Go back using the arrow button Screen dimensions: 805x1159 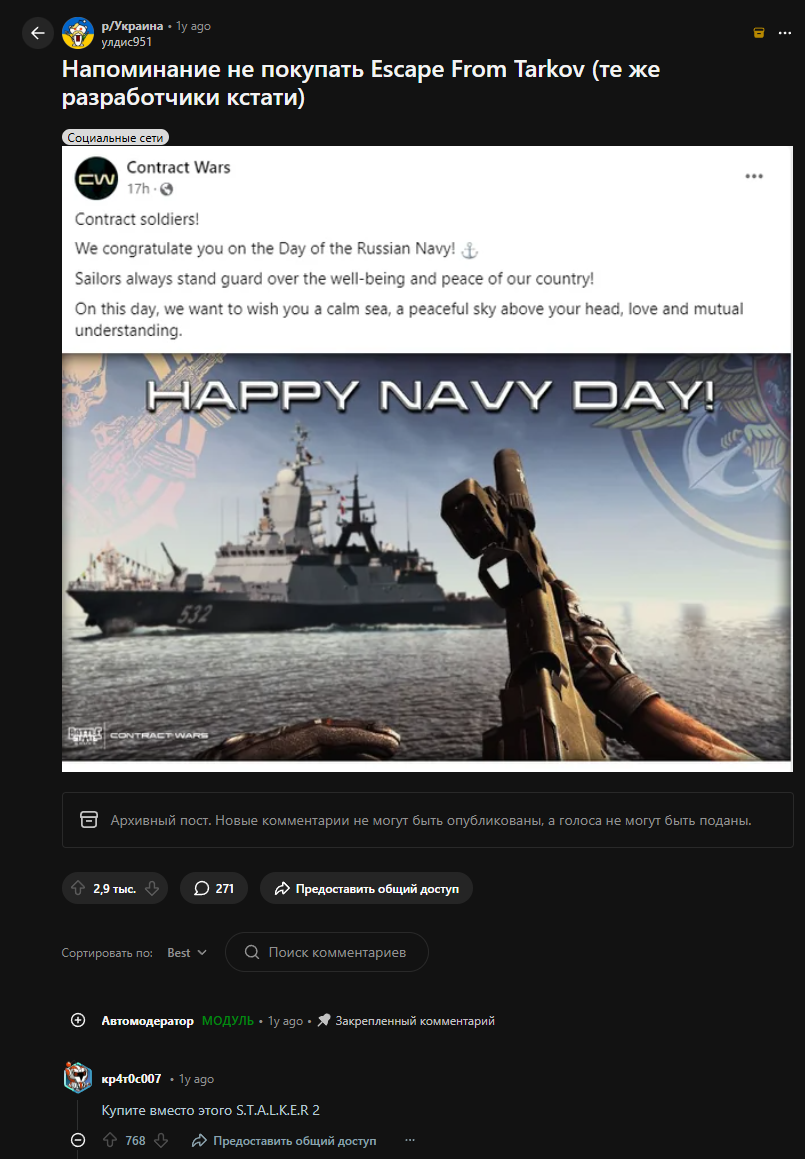[x=38, y=33]
